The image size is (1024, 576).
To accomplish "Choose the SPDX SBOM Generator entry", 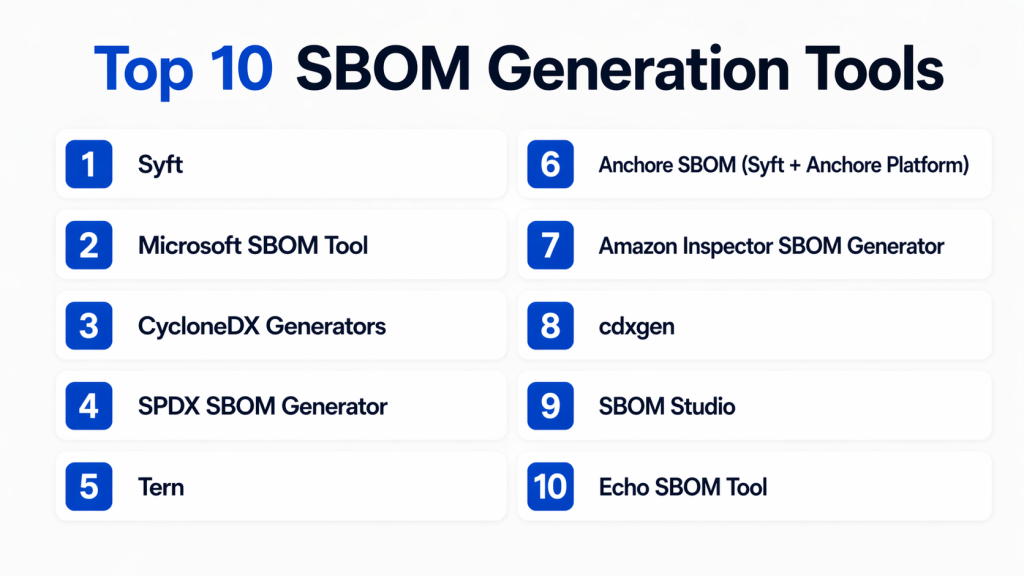I will tap(262, 407).
